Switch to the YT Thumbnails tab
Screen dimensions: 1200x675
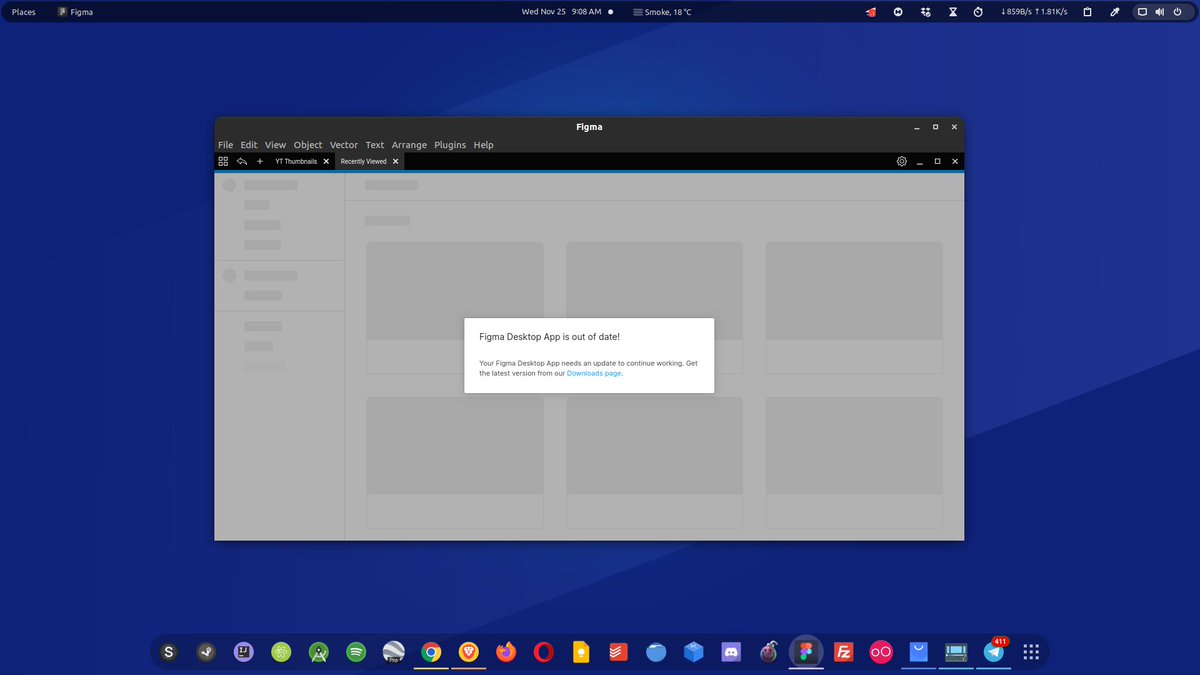[297, 161]
